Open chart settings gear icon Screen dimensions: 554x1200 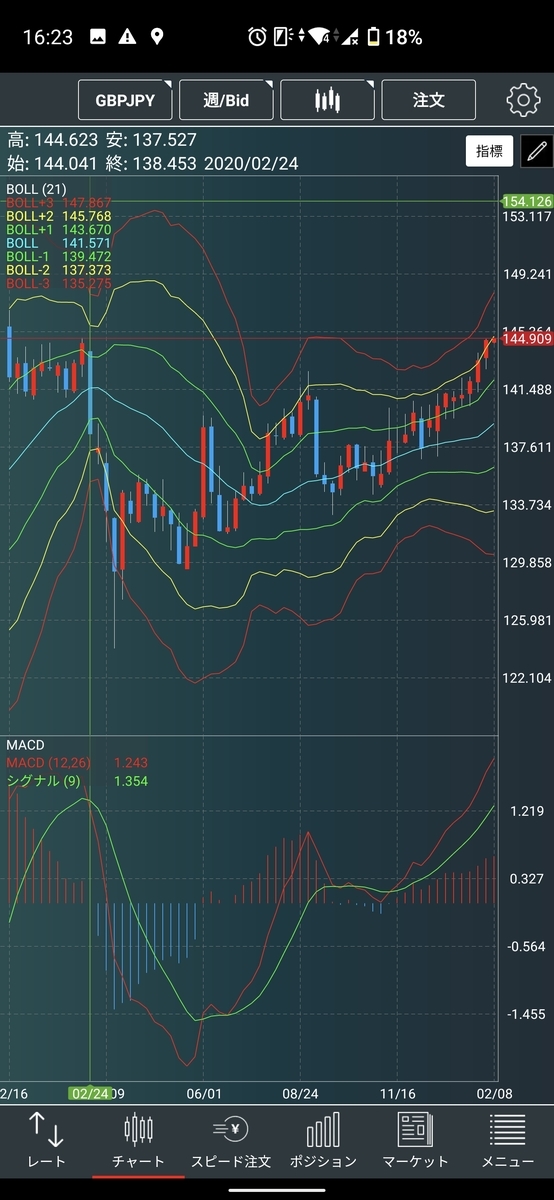tap(522, 100)
